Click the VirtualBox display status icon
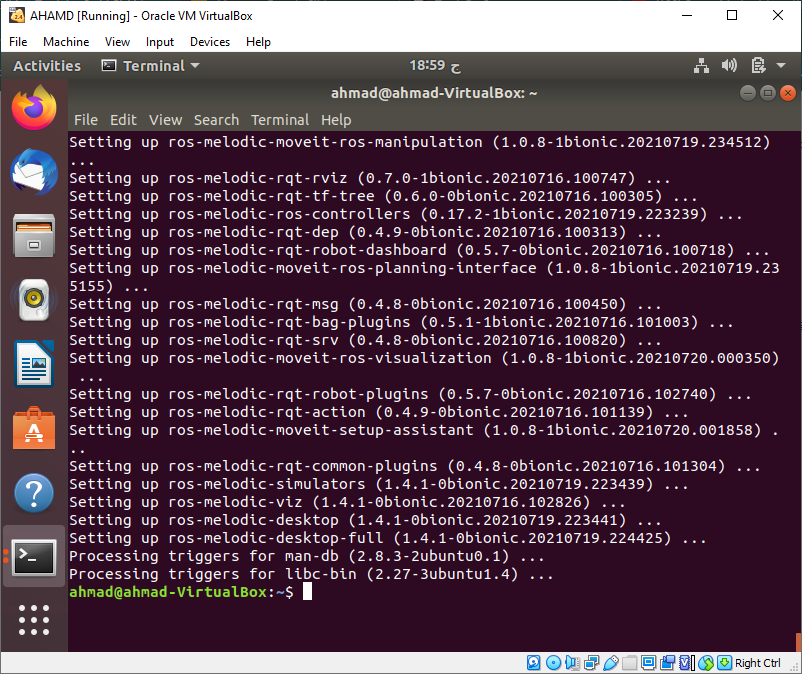Image resolution: width=802 pixels, height=674 pixels. point(649,663)
